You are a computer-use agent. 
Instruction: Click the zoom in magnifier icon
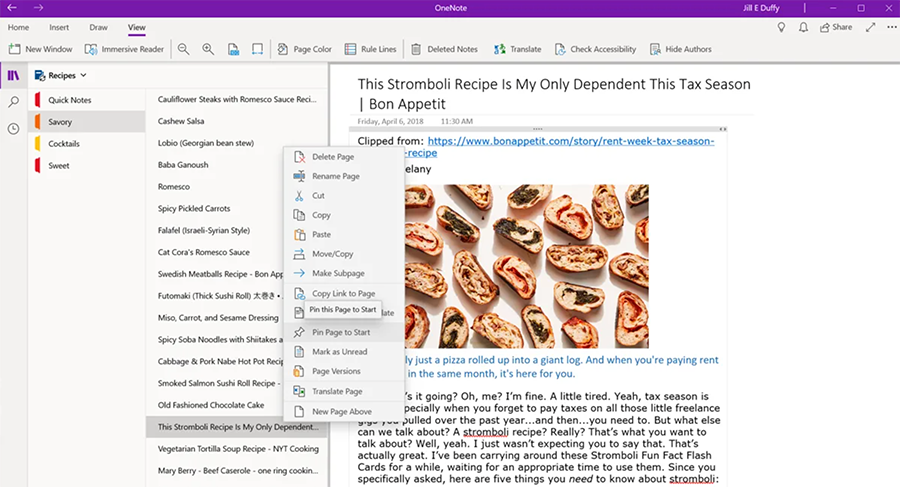click(208, 49)
